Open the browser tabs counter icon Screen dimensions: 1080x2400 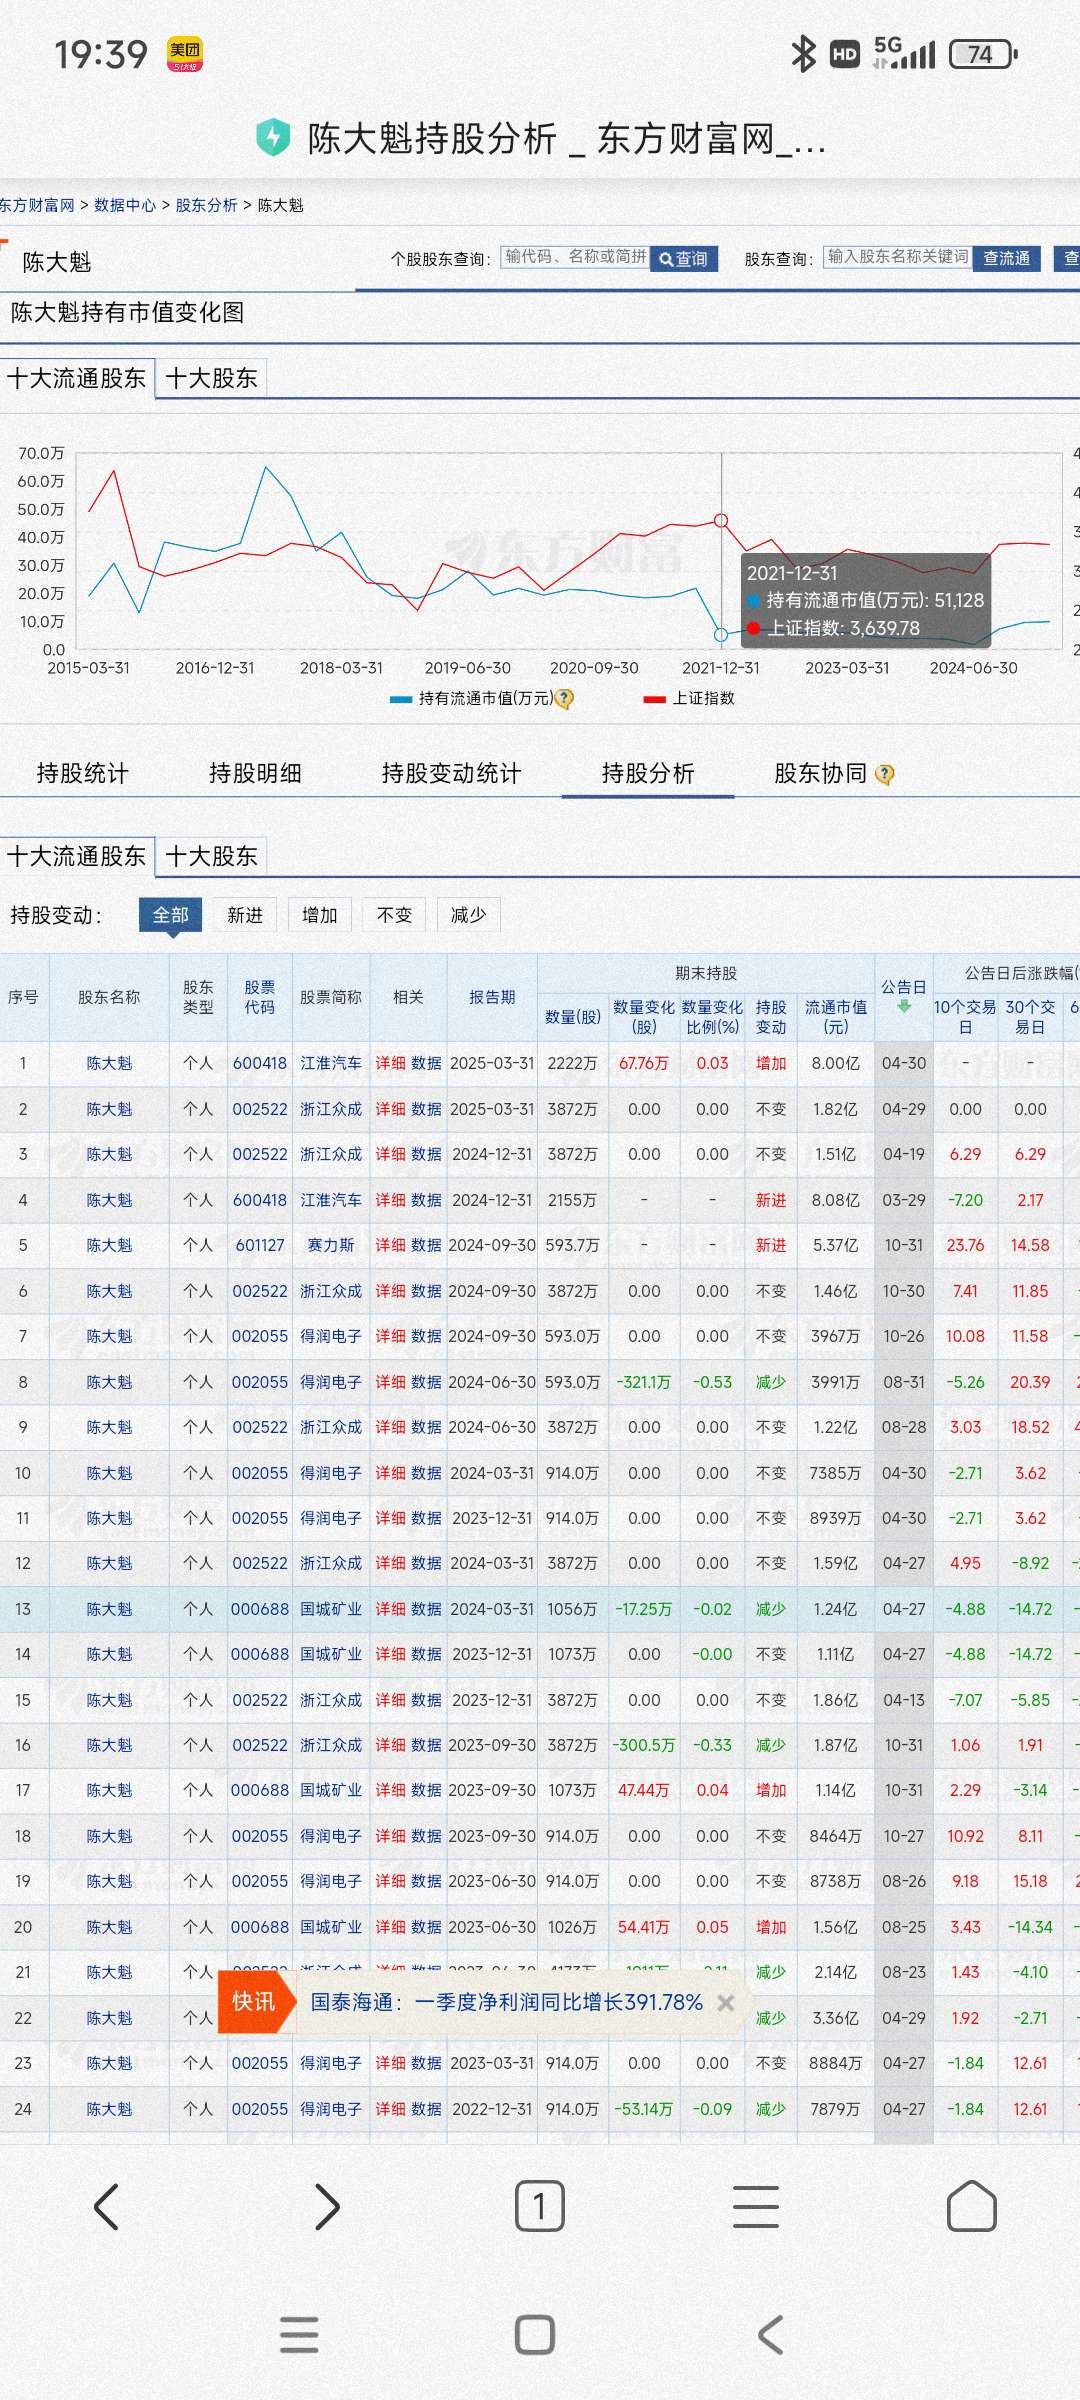click(540, 2206)
